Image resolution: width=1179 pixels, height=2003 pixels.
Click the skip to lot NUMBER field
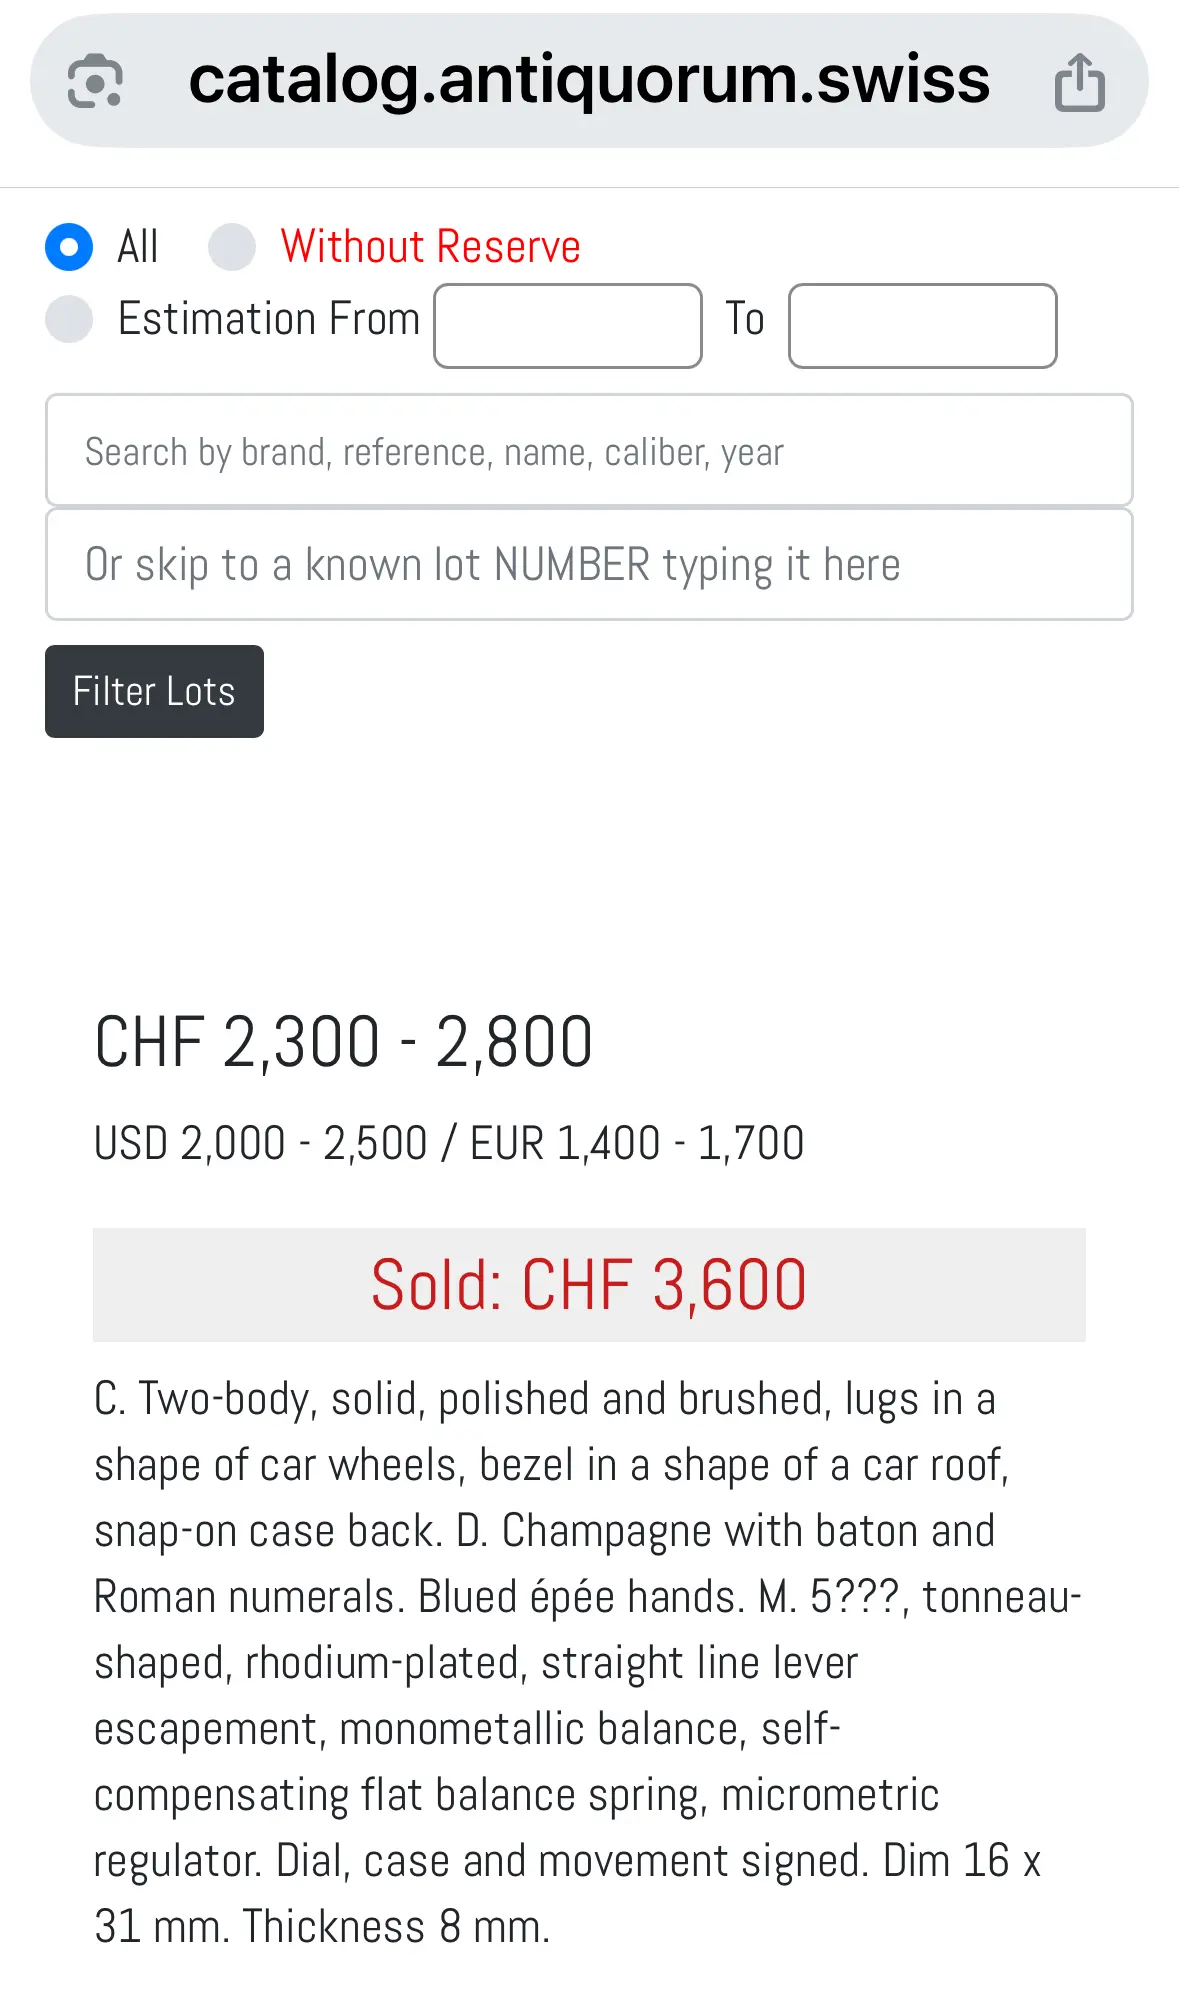coord(589,565)
